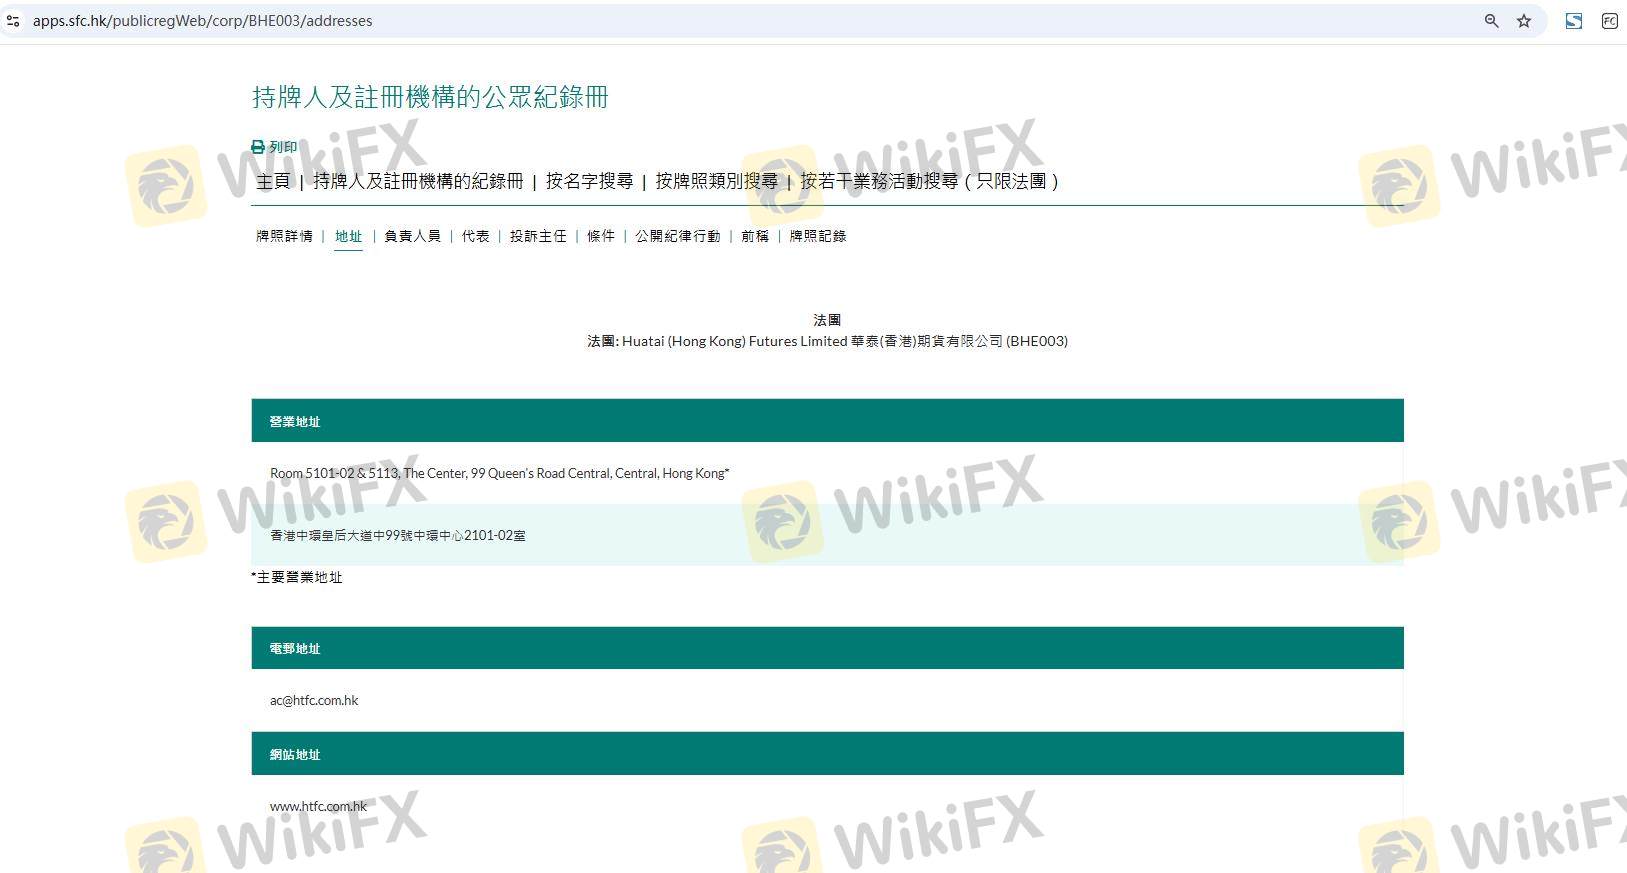Viewport: 1627px width, 873px height.
Task: Open the blue S browser extension icon
Action: 1574,21
